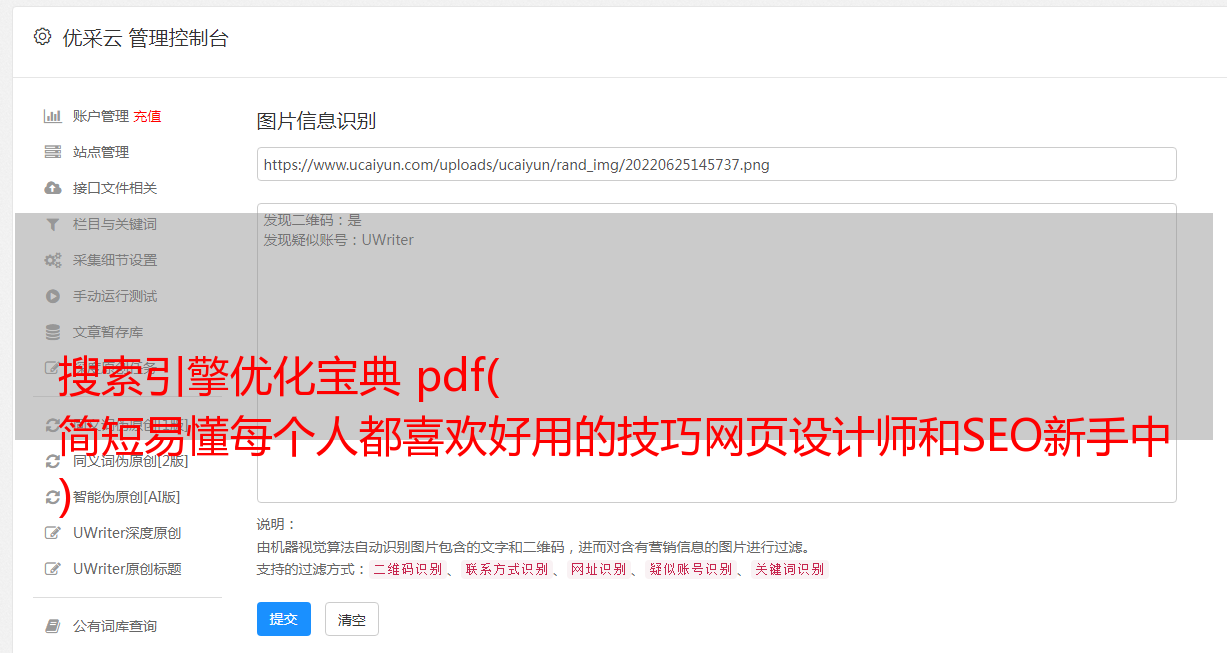
Task: Click the 二维码识别 filter tag
Action: tap(408, 569)
